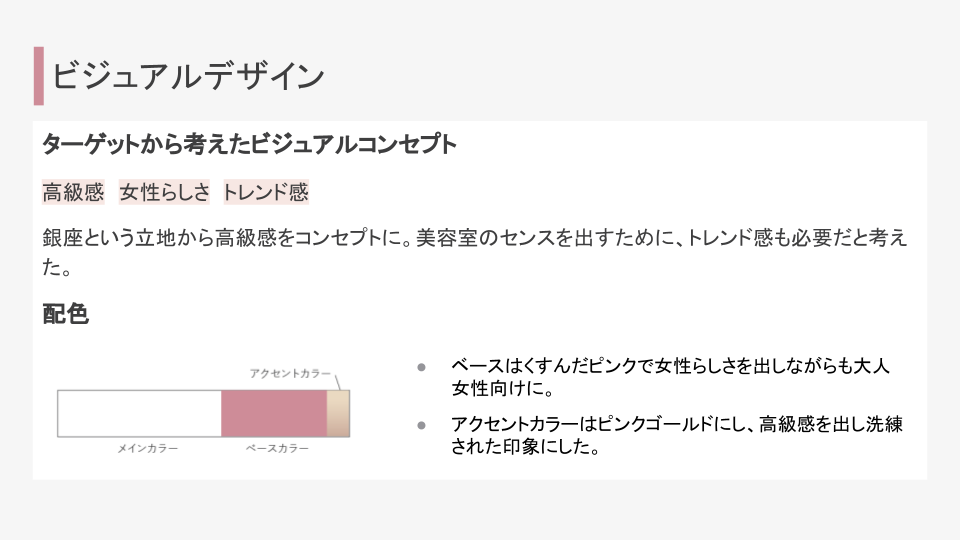
Task: Click the second gray bullet point marker
Action: (422, 425)
